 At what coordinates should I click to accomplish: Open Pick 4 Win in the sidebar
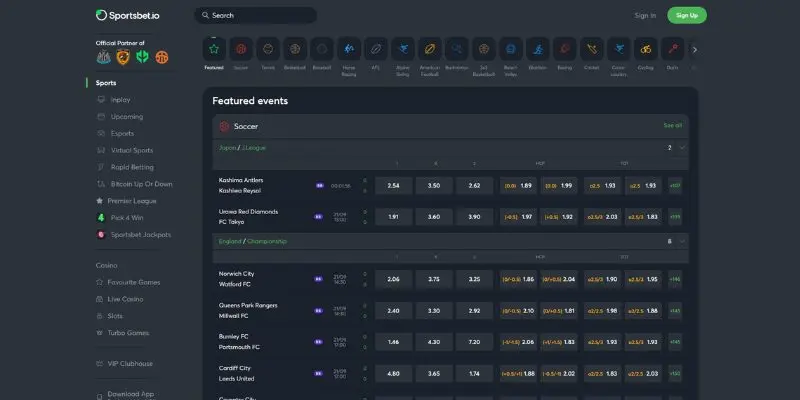tap(127, 218)
